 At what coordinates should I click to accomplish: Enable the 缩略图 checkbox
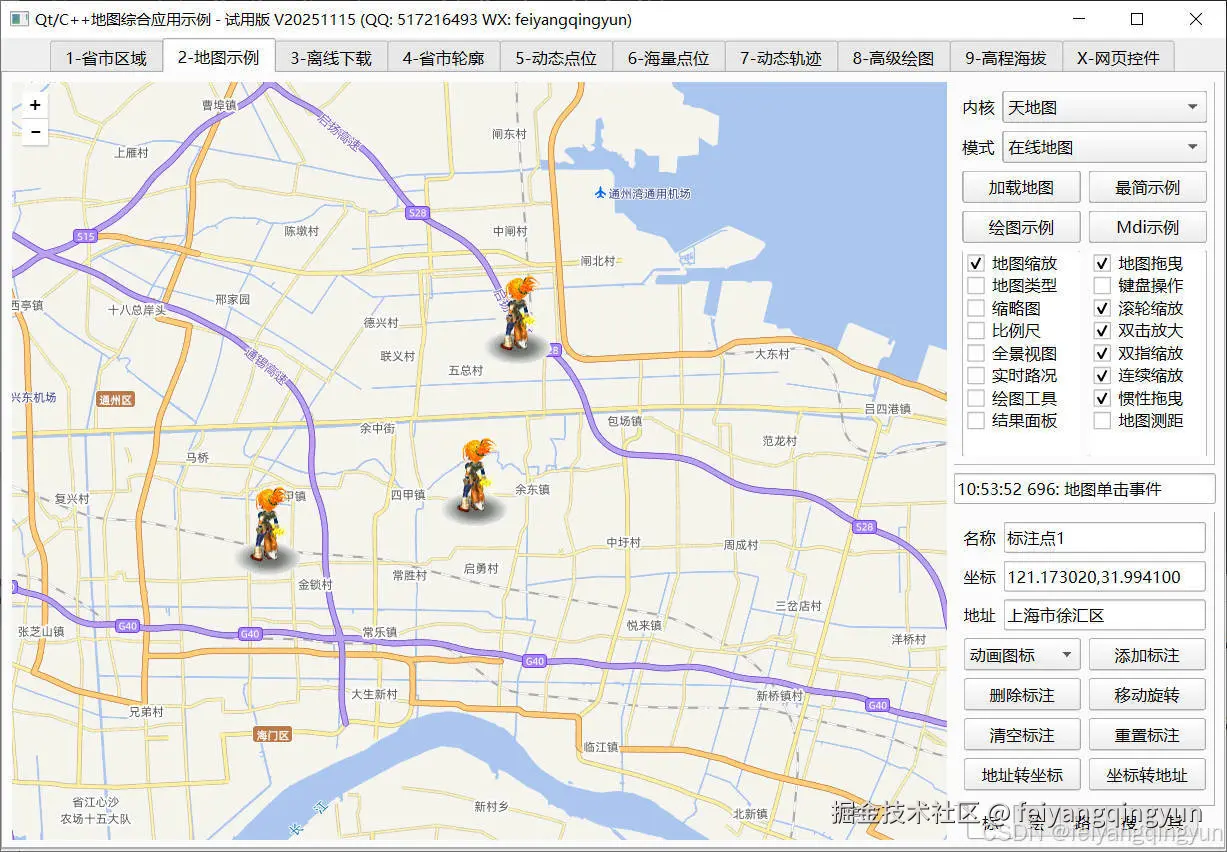976,309
